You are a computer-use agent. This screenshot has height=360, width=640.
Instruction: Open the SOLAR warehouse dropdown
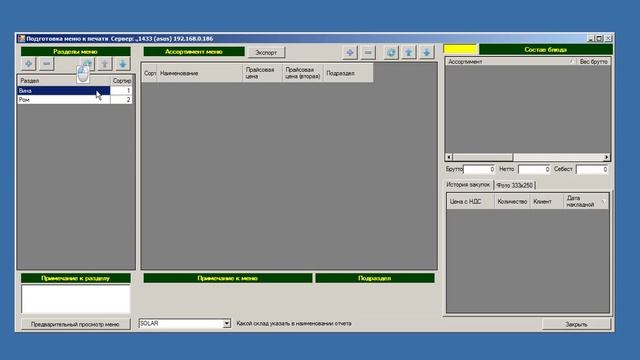point(227,324)
